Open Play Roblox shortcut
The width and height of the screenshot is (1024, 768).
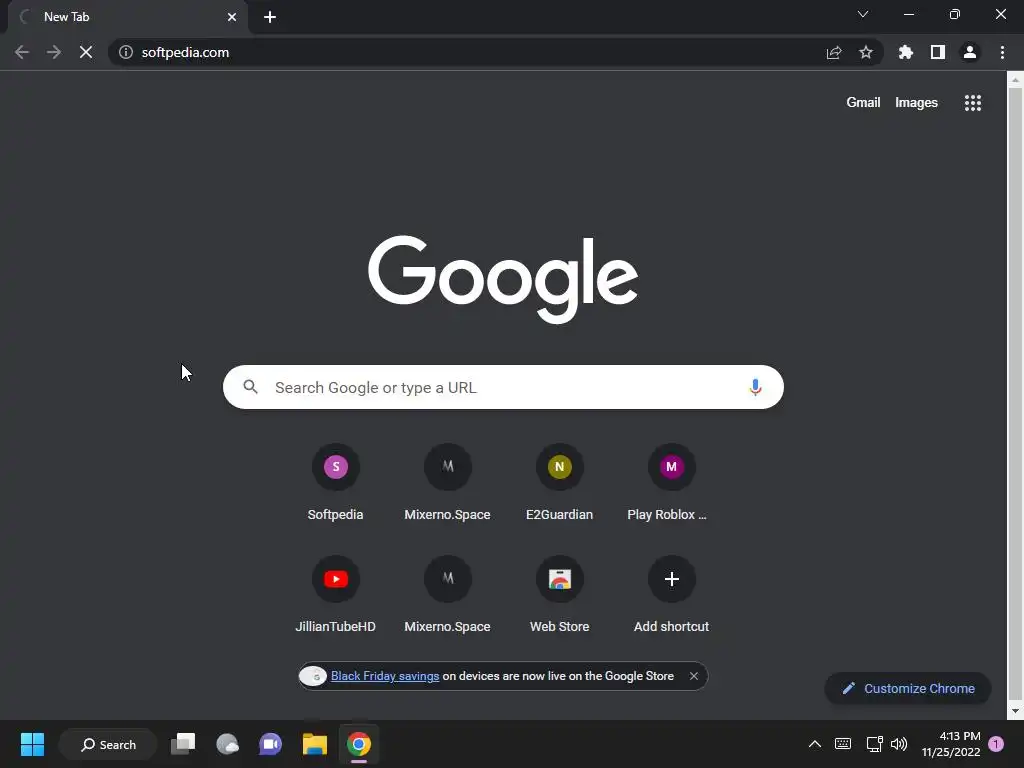(x=671, y=483)
